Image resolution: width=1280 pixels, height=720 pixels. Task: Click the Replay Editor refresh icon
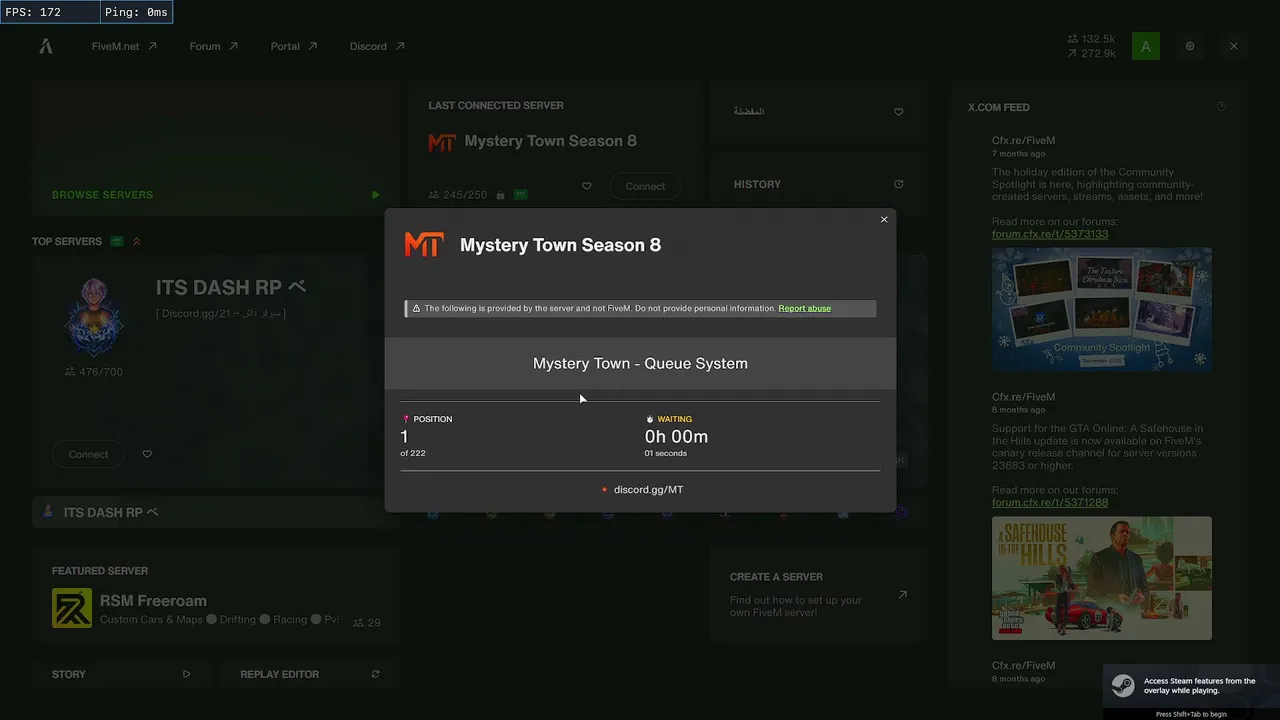(x=375, y=674)
